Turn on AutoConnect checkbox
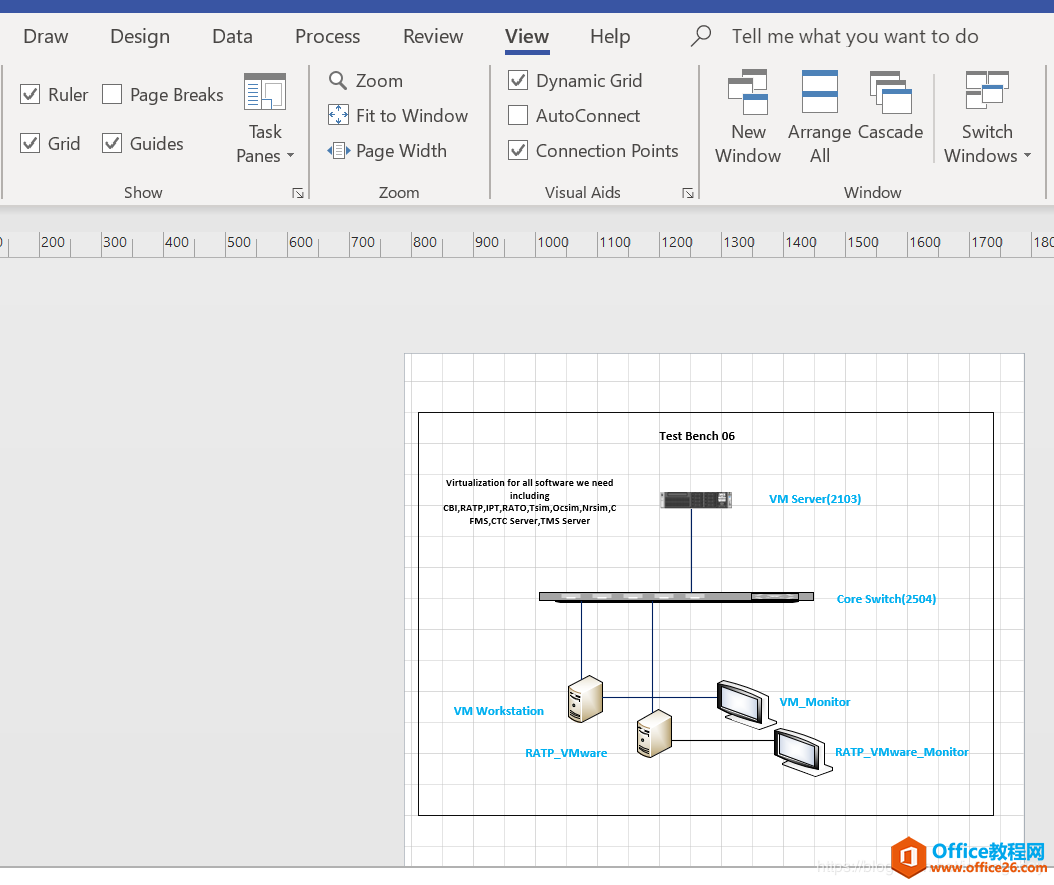The height and width of the screenshot is (885, 1054). click(518, 116)
